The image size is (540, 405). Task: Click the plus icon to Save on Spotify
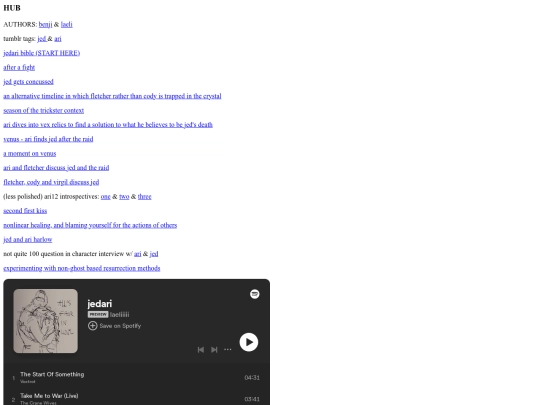(92, 325)
